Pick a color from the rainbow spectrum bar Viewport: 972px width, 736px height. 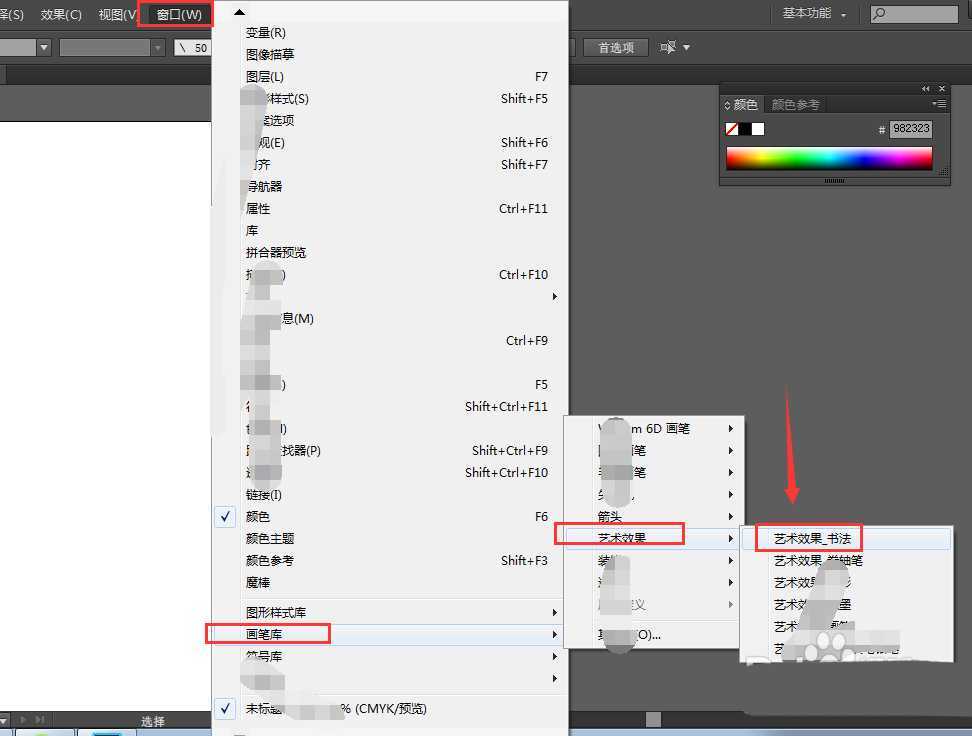pyautogui.click(x=828, y=158)
